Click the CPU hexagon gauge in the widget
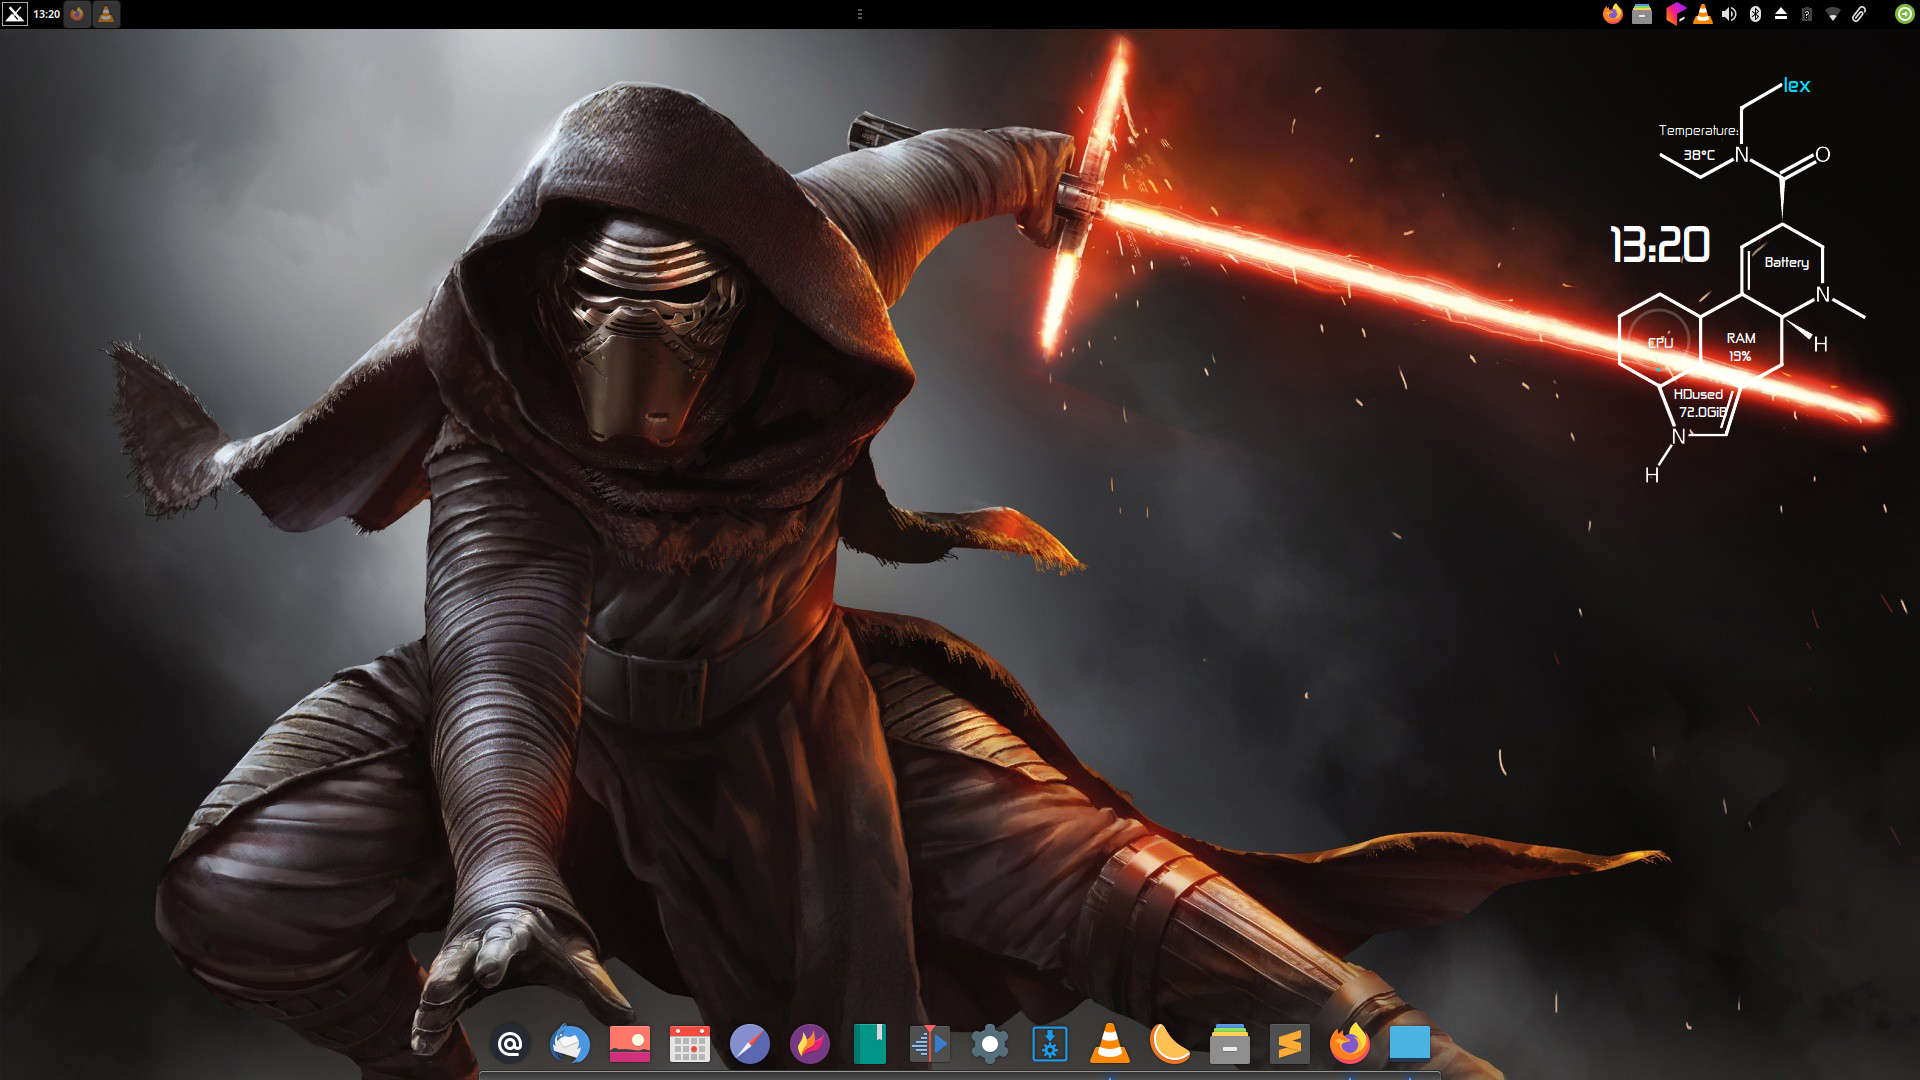Viewport: 1920px width, 1080px height. [1660, 340]
